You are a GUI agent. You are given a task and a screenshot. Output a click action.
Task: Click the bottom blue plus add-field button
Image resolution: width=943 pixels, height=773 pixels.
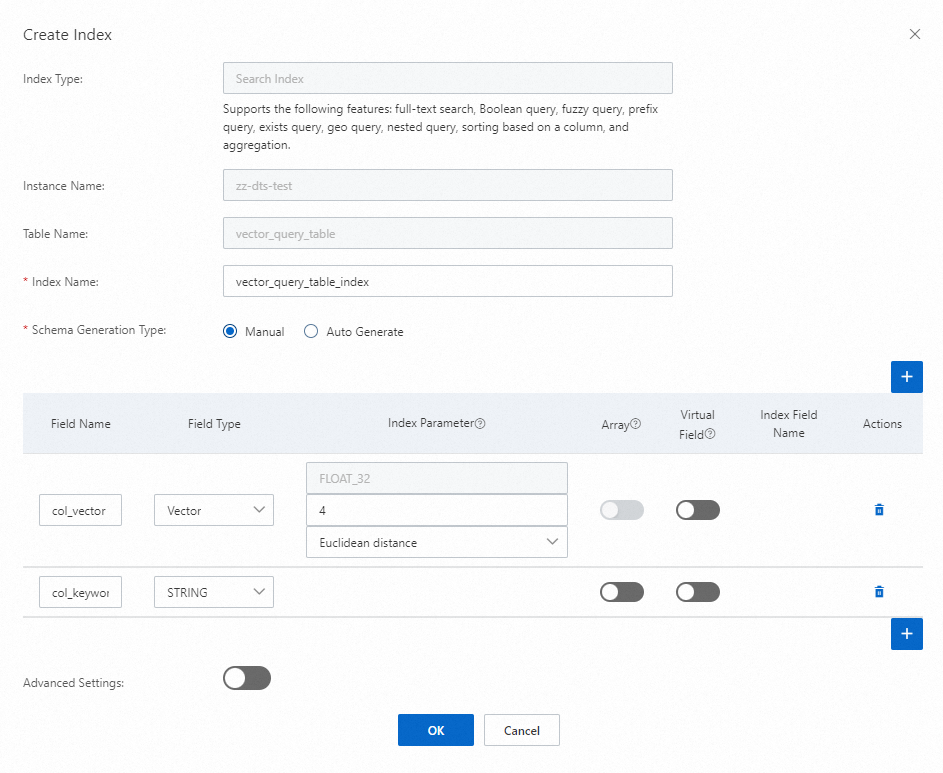(906, 634)
